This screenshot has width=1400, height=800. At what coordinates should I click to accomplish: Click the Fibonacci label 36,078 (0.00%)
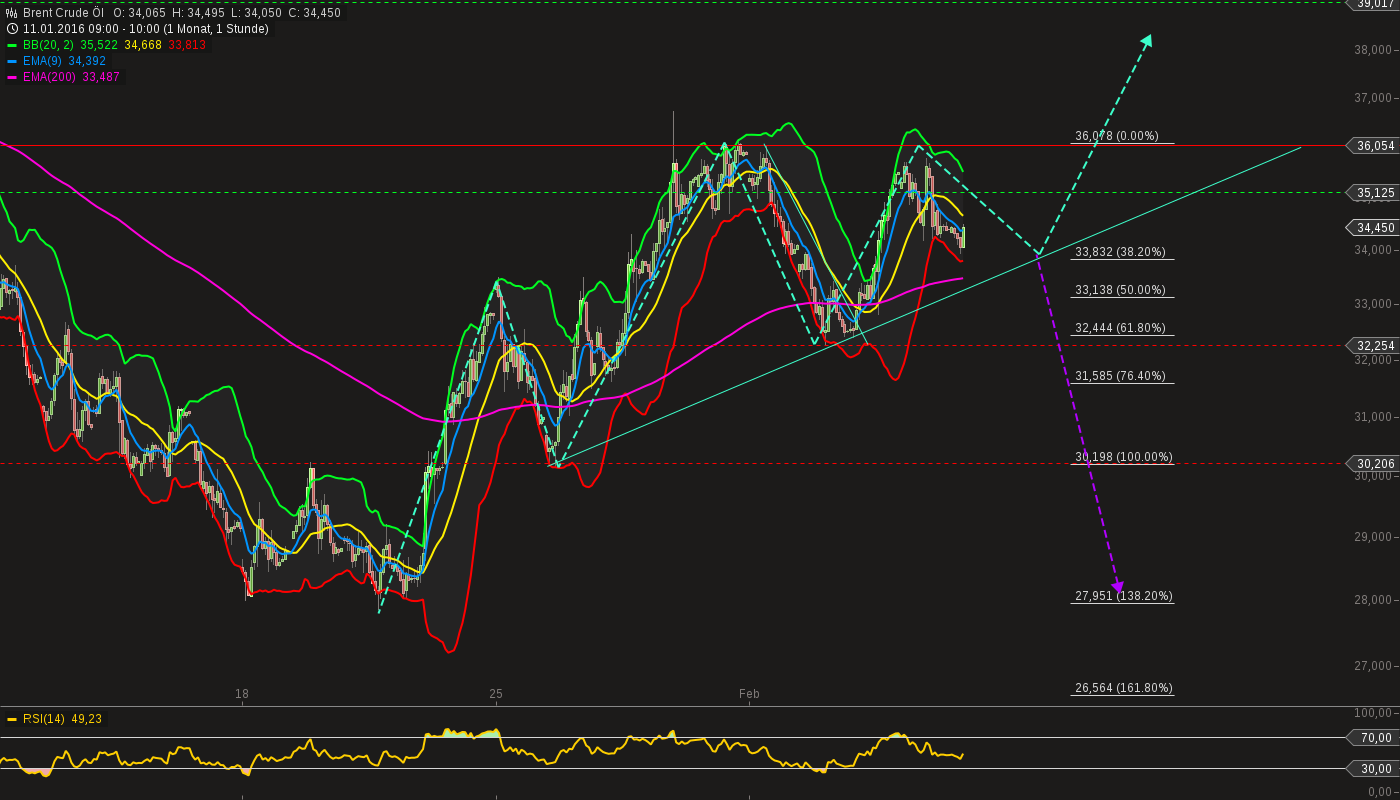[1116, 136]
